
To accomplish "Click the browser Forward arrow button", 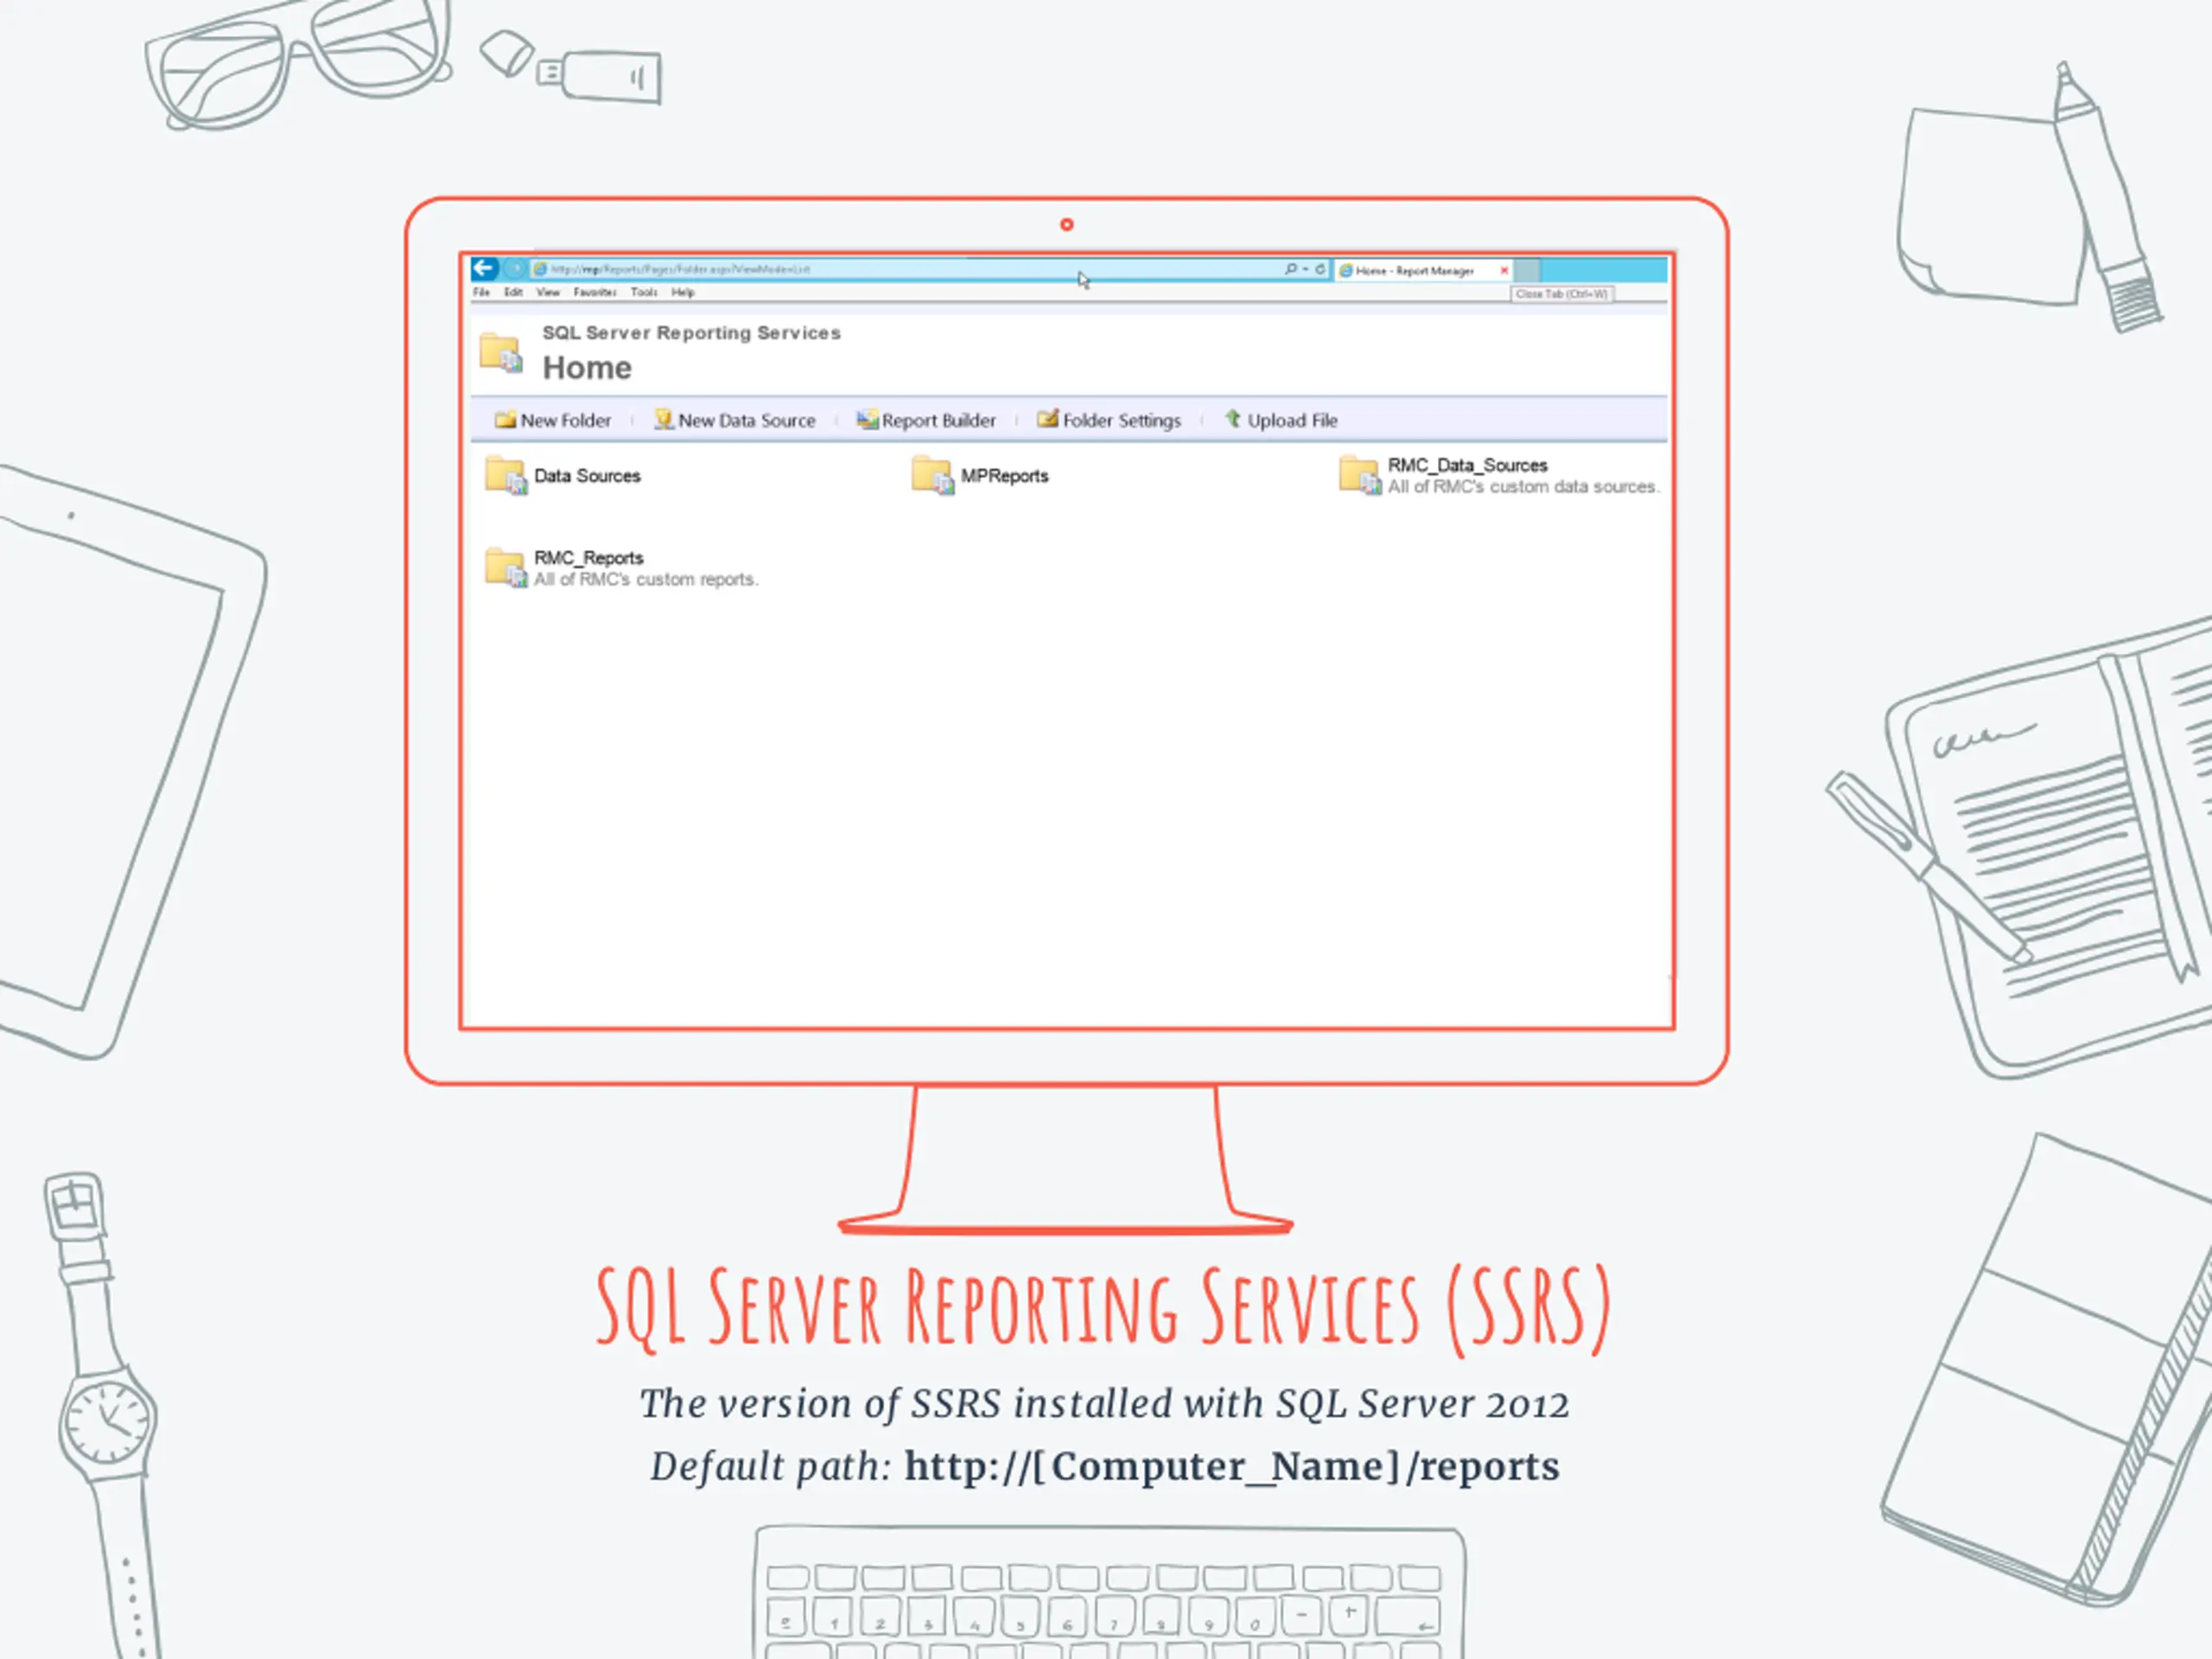I will pyautogui.click(x=515, y=269).
